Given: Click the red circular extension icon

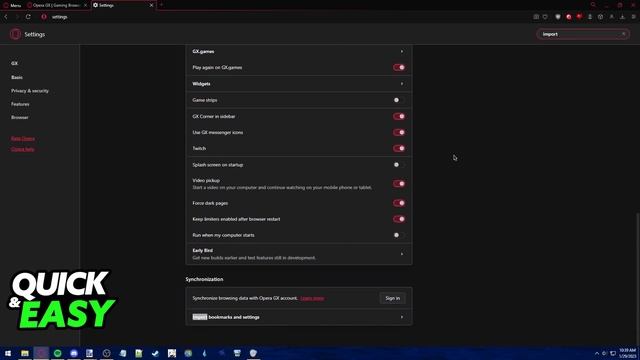Looking at the screenshot, I should [x=569, y=17].
